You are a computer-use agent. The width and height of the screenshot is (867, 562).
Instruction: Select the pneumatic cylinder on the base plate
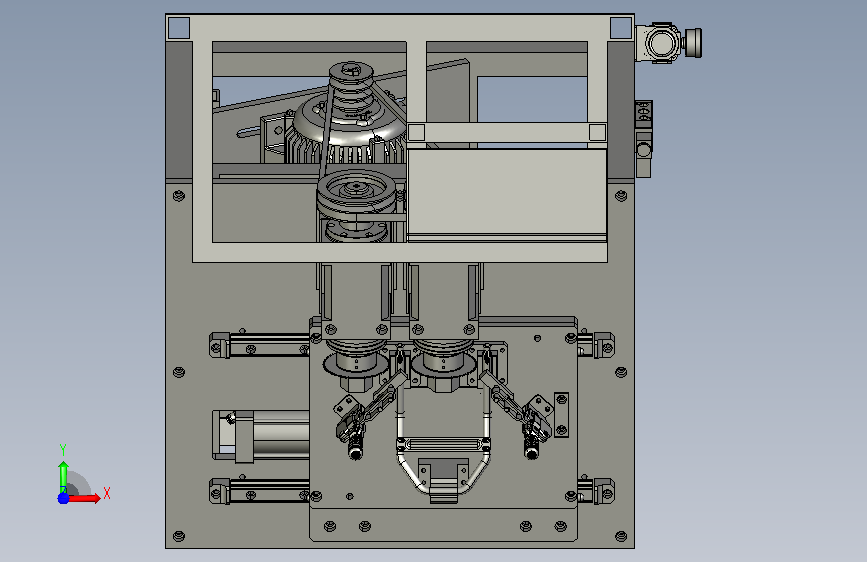(x=261, y=435)
